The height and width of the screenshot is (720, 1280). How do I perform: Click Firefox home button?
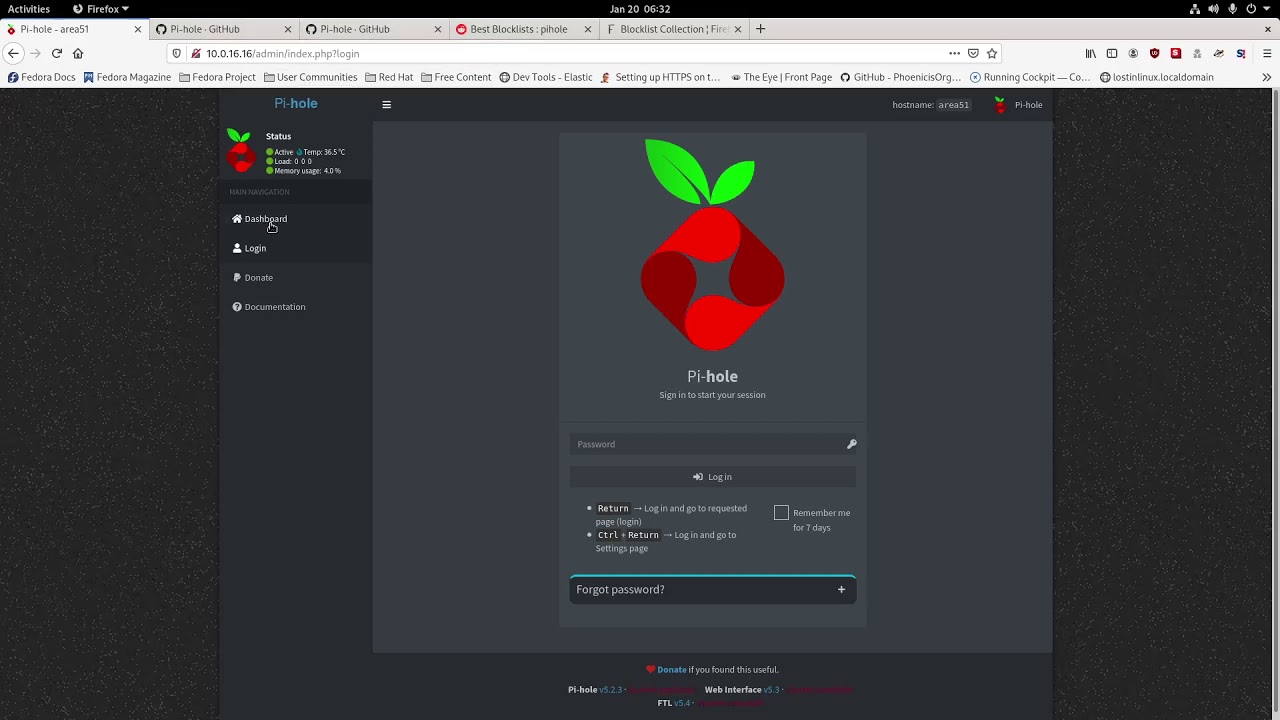(x=78, y=53)
